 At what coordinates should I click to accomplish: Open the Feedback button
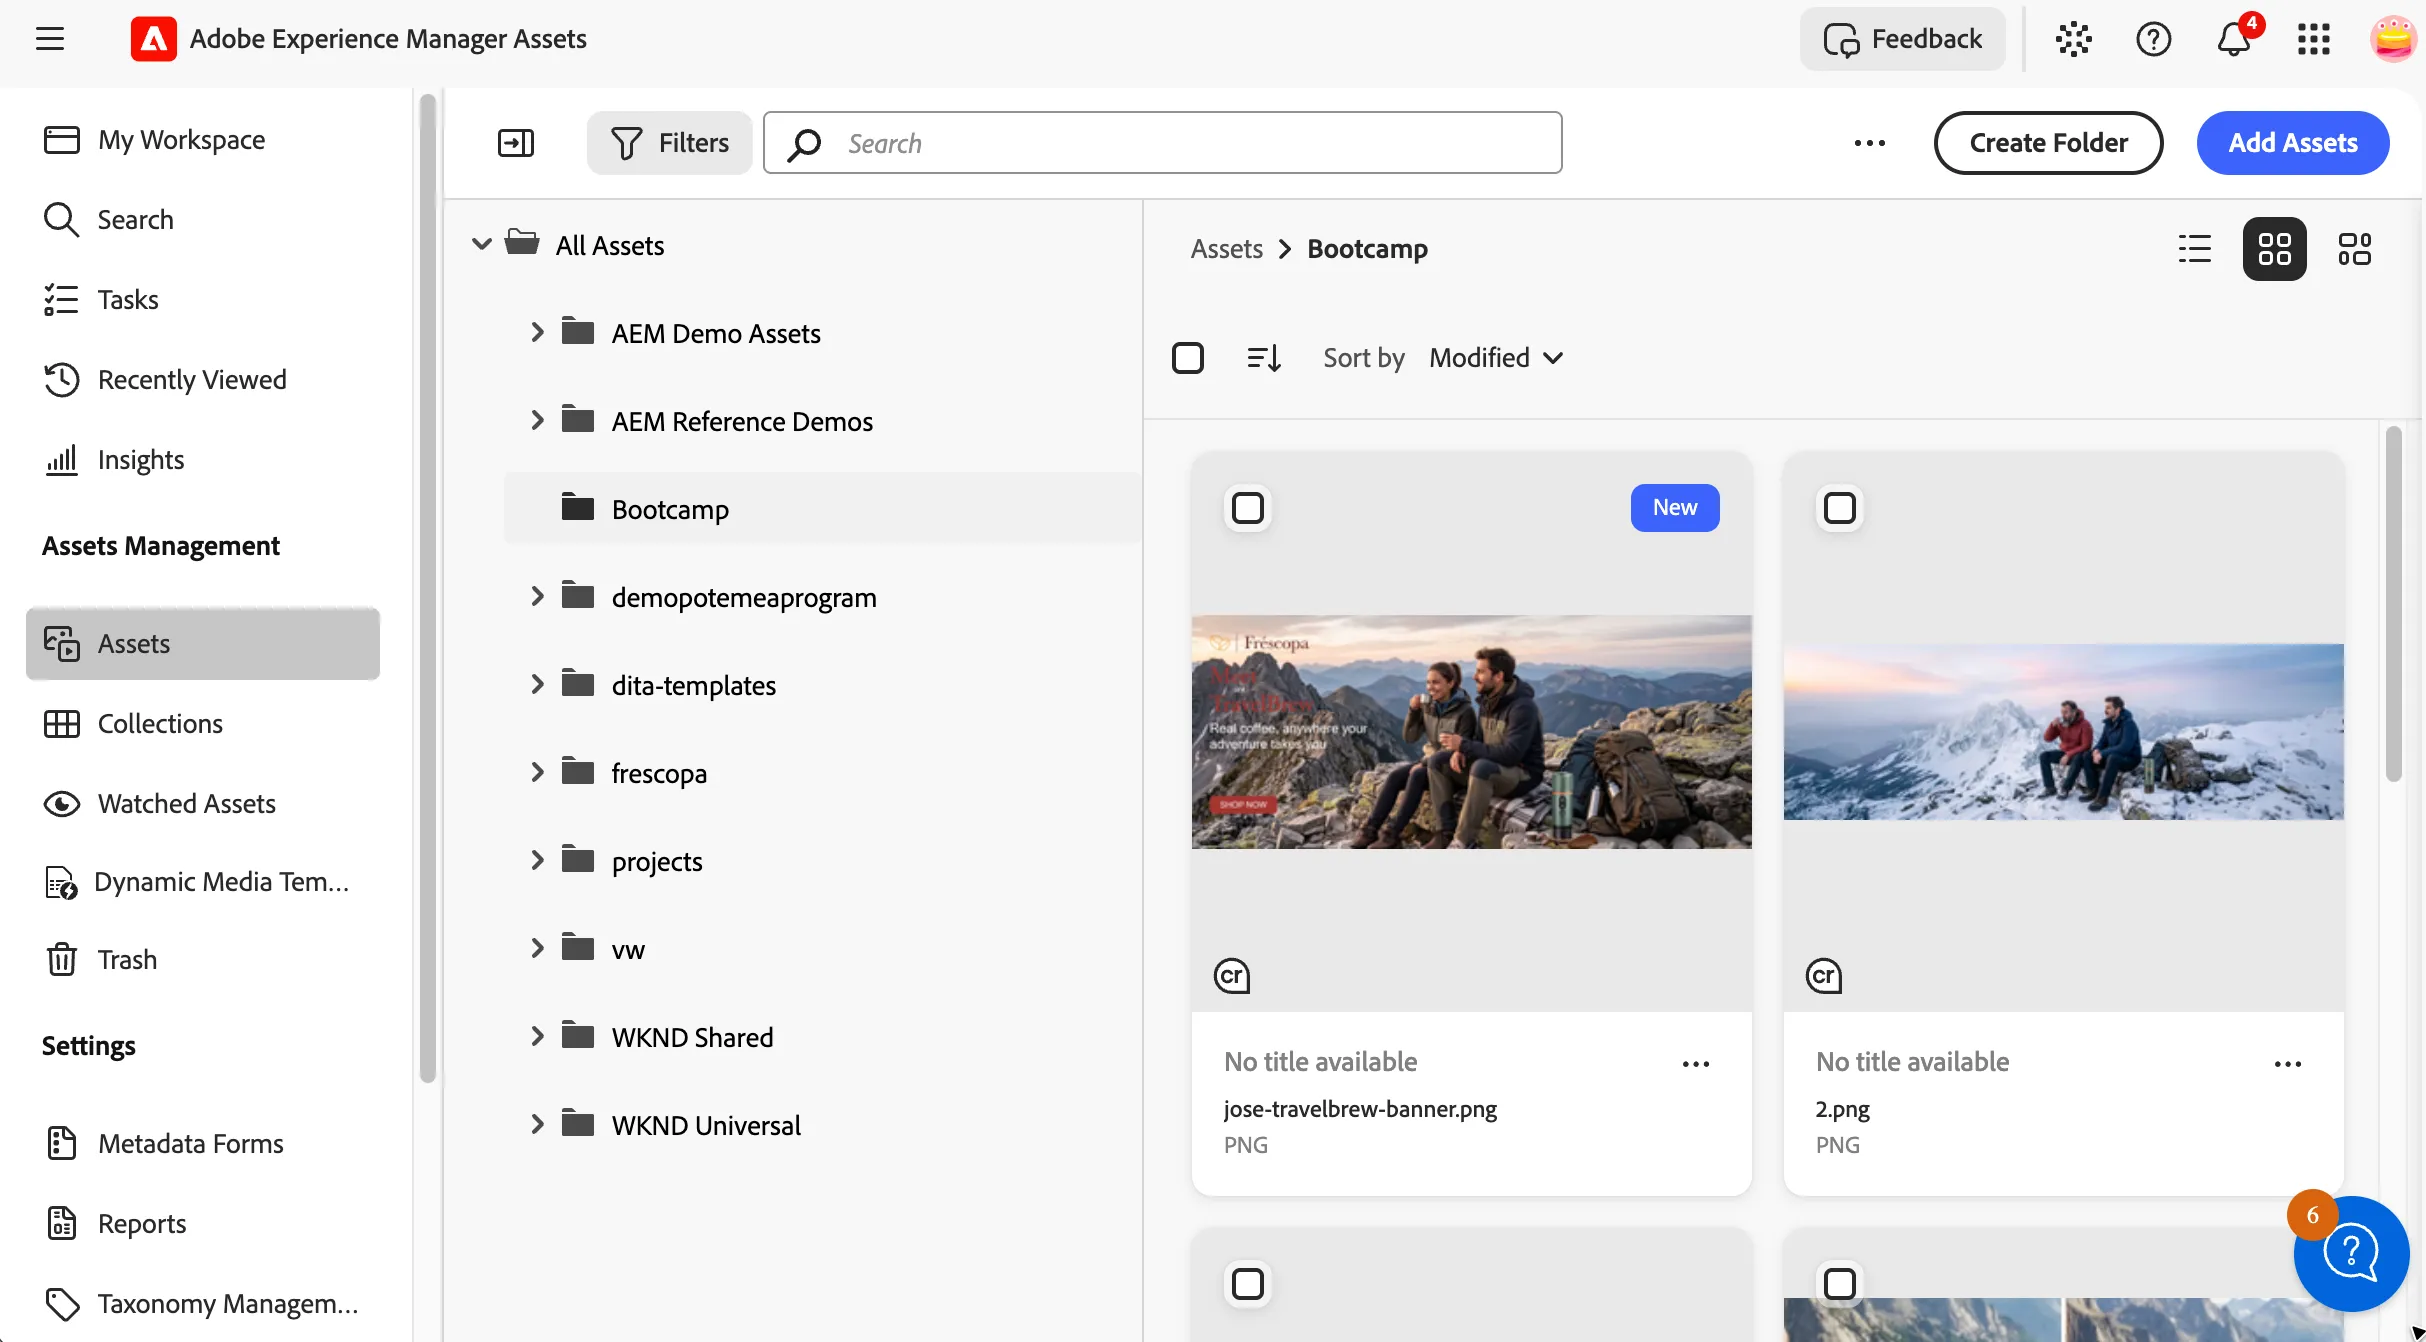pos(1903,39)
